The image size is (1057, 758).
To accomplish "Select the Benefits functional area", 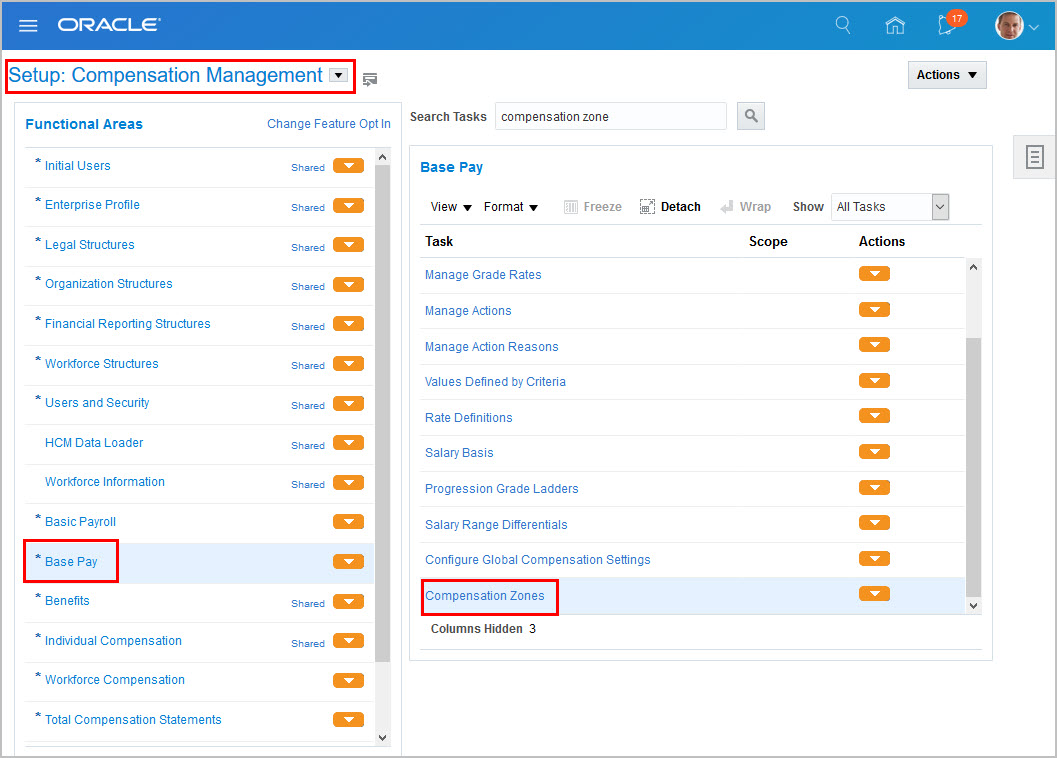I will click(67, 601).
